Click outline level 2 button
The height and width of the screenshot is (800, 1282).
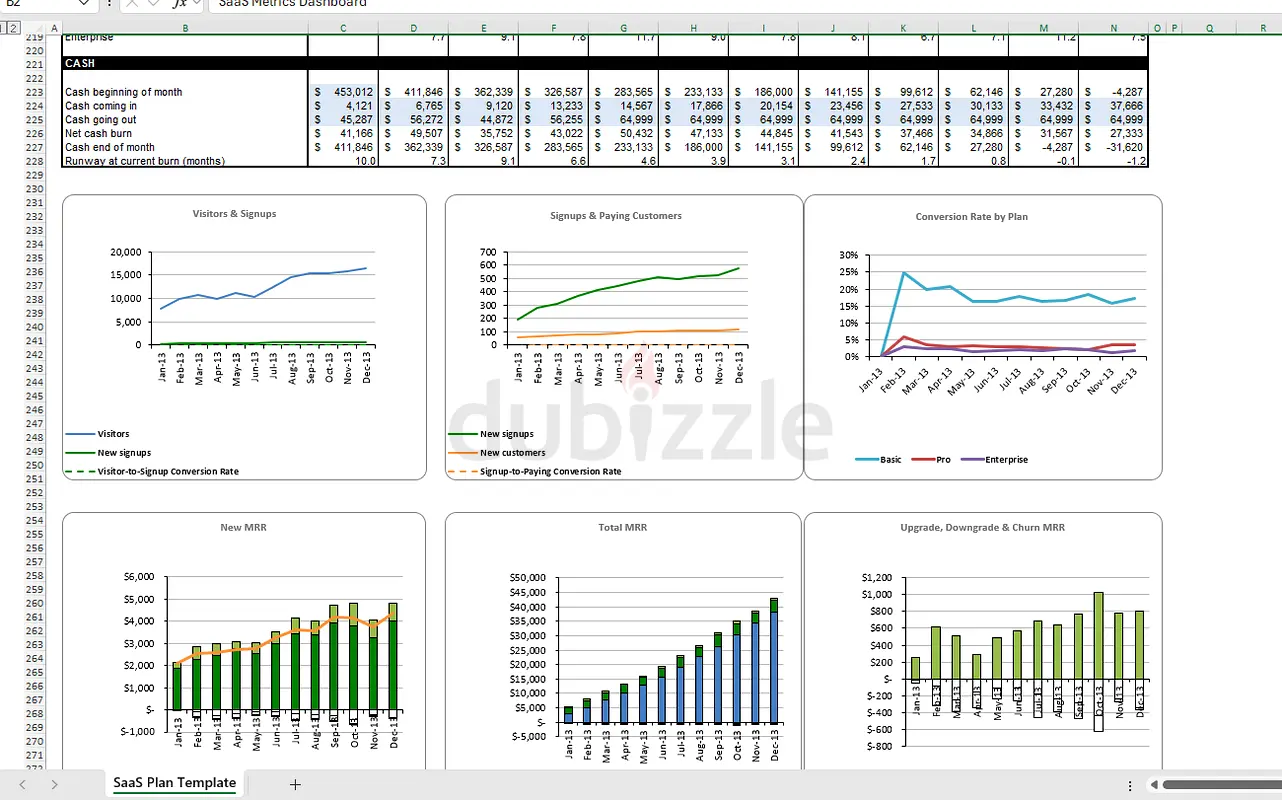[x=15, y=27]
